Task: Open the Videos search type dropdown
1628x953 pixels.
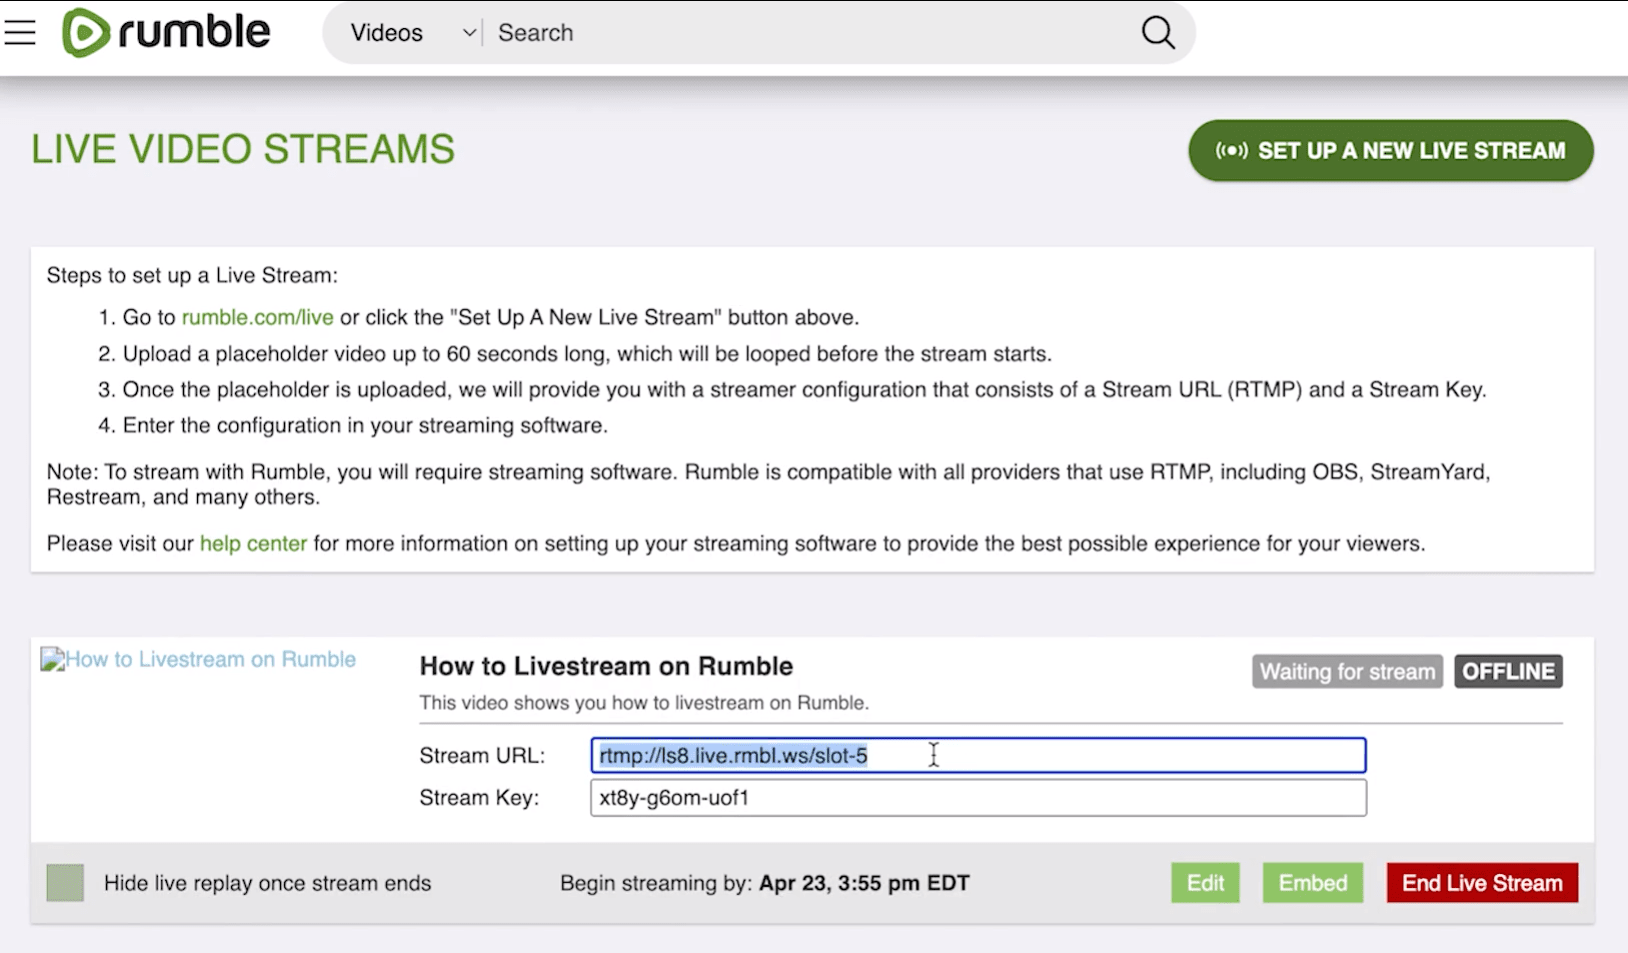Action: click(412, 33)
